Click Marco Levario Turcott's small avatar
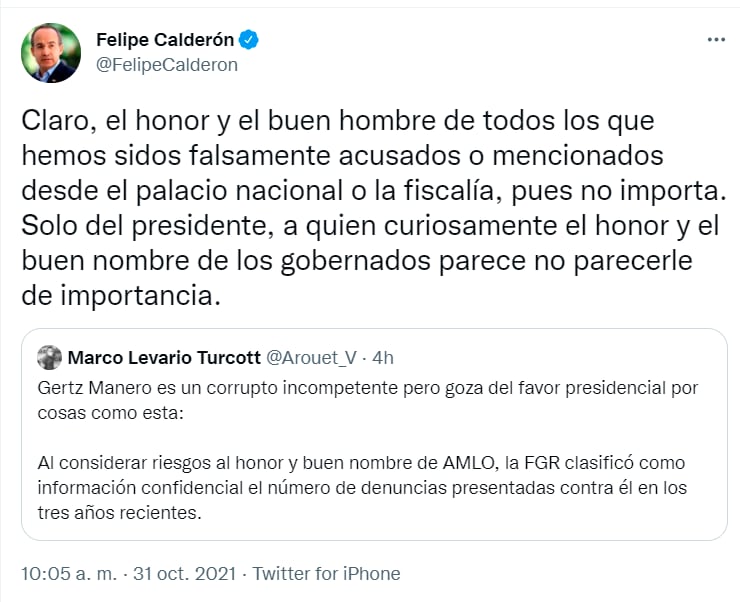This screenshot has width=740, height=602. pyautogui.click(x=49, y=357)
